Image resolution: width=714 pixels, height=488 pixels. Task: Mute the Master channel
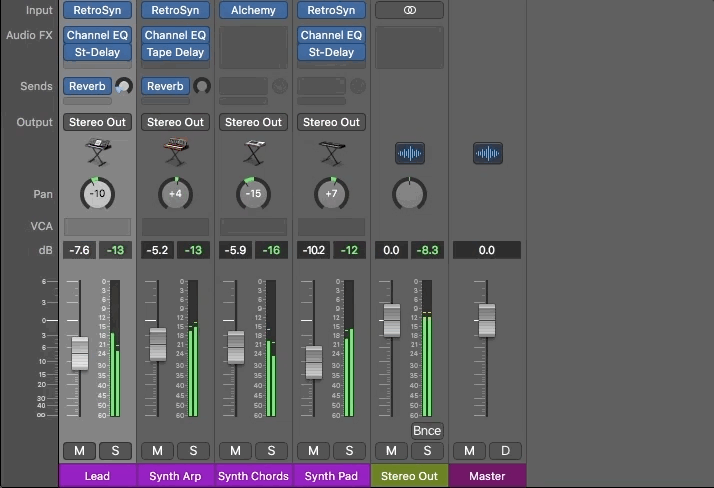[x=469, y=451]
